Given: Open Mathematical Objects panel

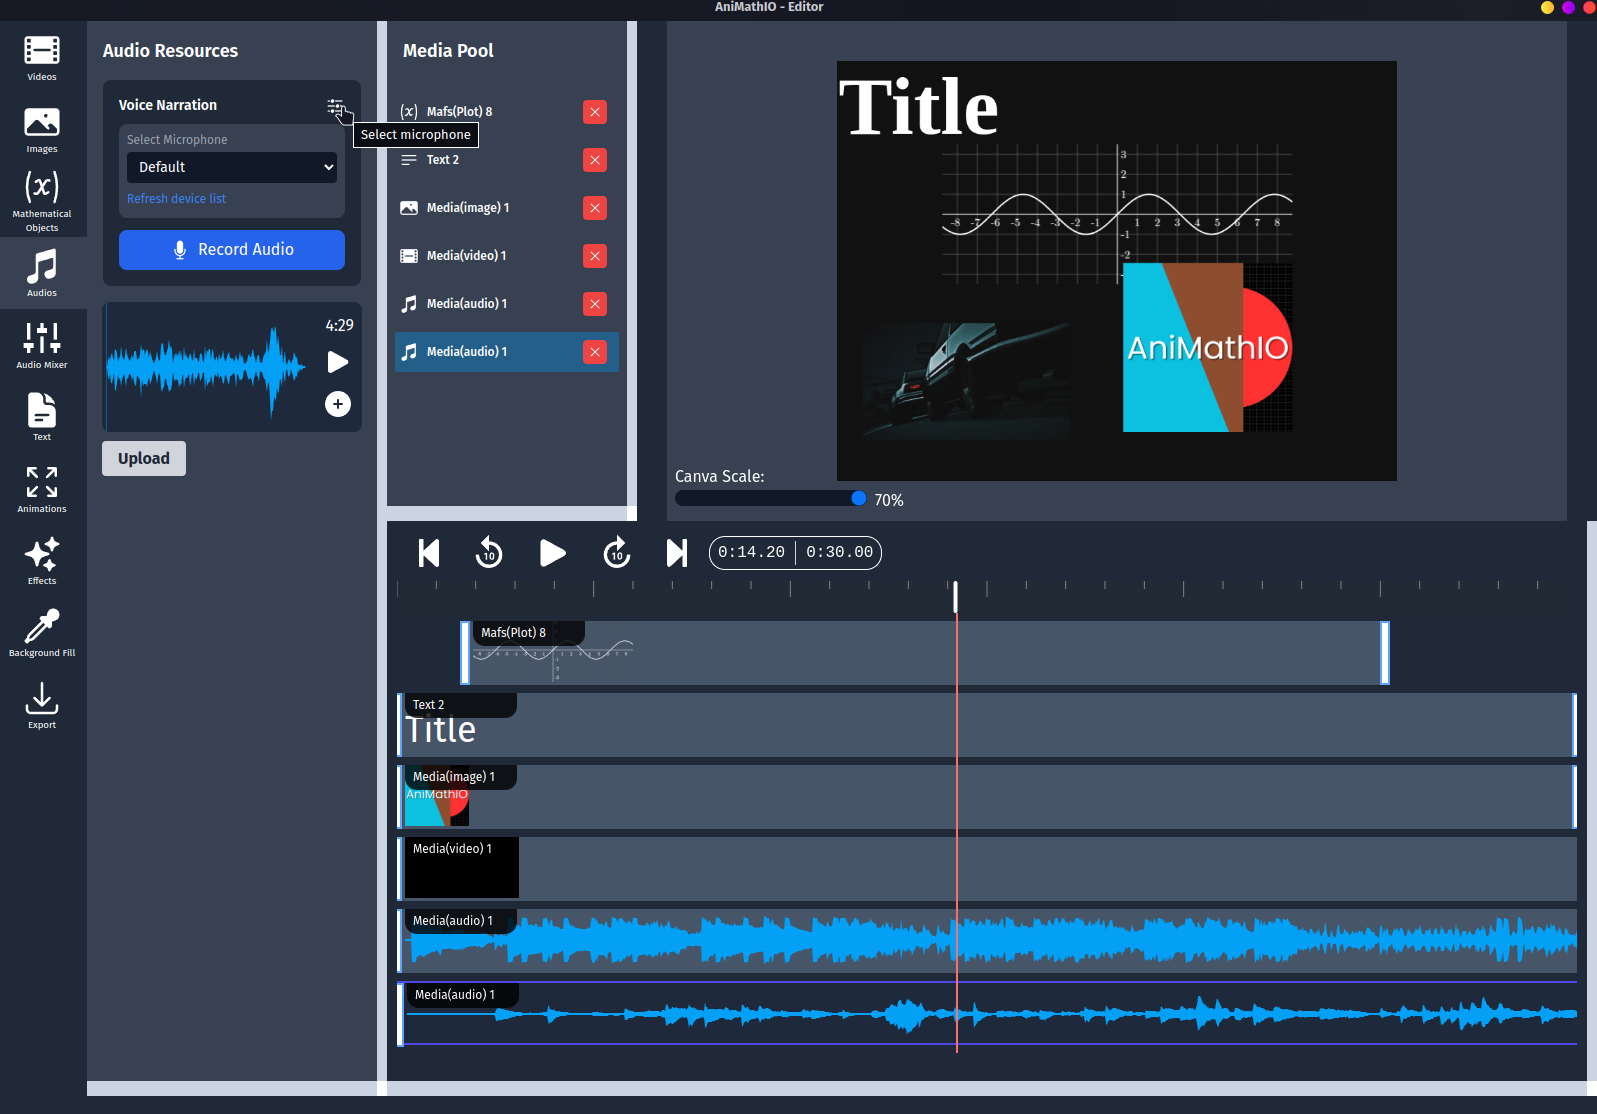Looking at the screenshot, I should click(42, 201).
